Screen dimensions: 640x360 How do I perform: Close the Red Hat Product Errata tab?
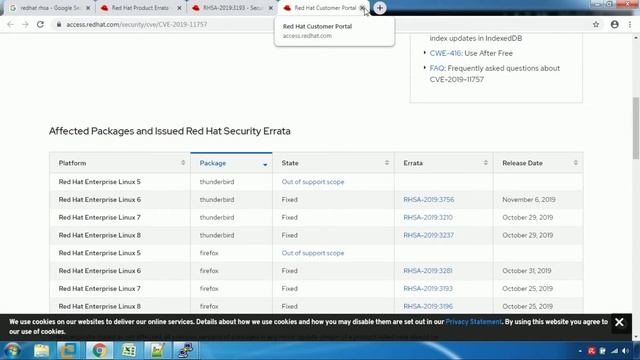179,8
